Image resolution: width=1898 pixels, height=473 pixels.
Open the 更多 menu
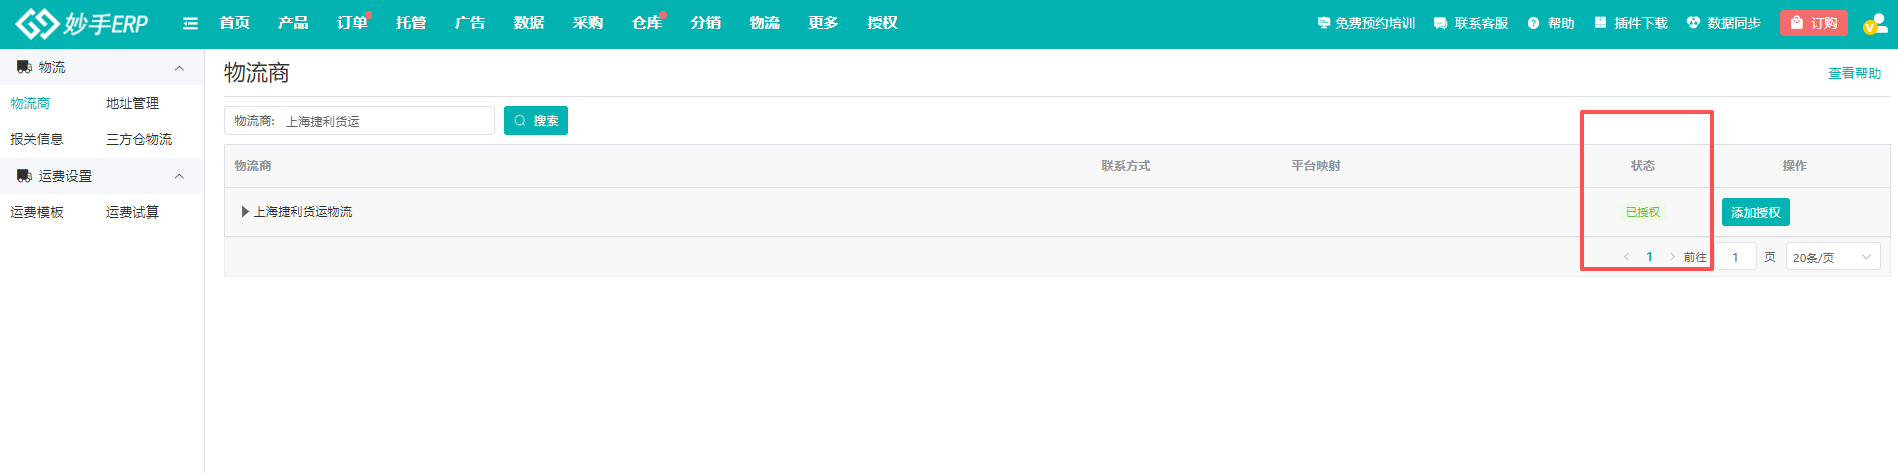(824, 23)
